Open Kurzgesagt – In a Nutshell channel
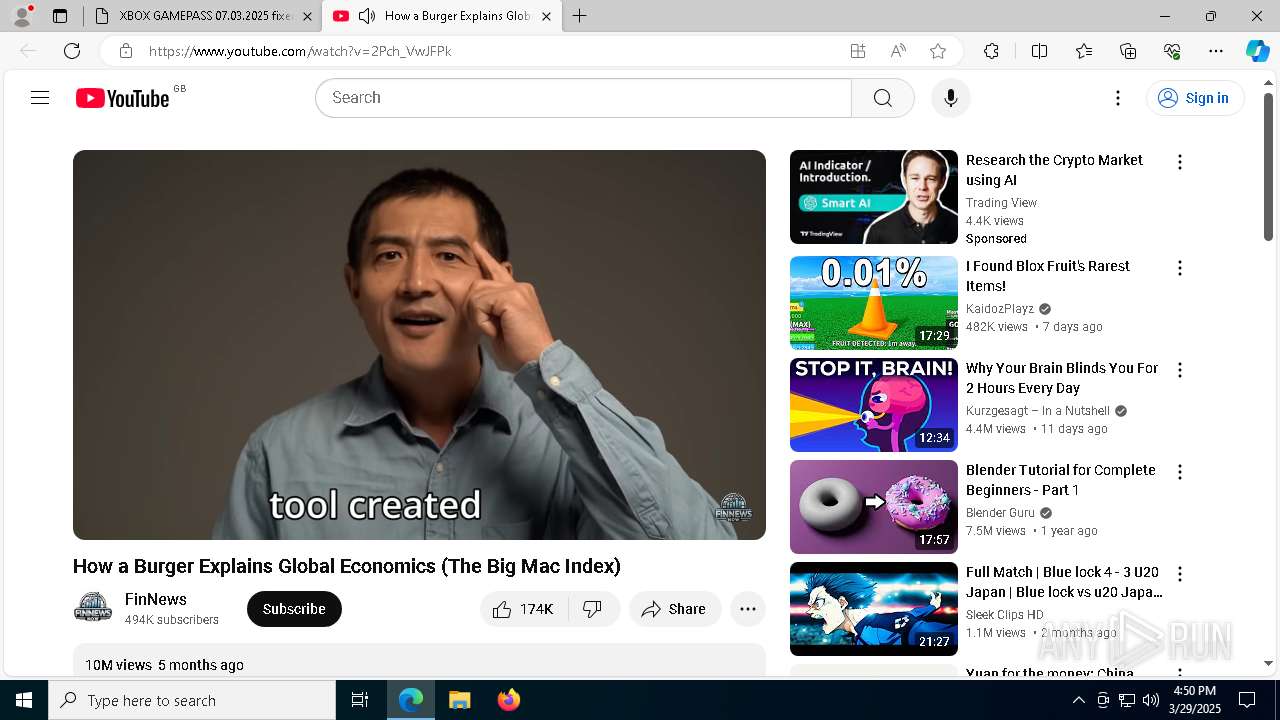The width and height of the screenshot is (1280, 720). 1038,411
